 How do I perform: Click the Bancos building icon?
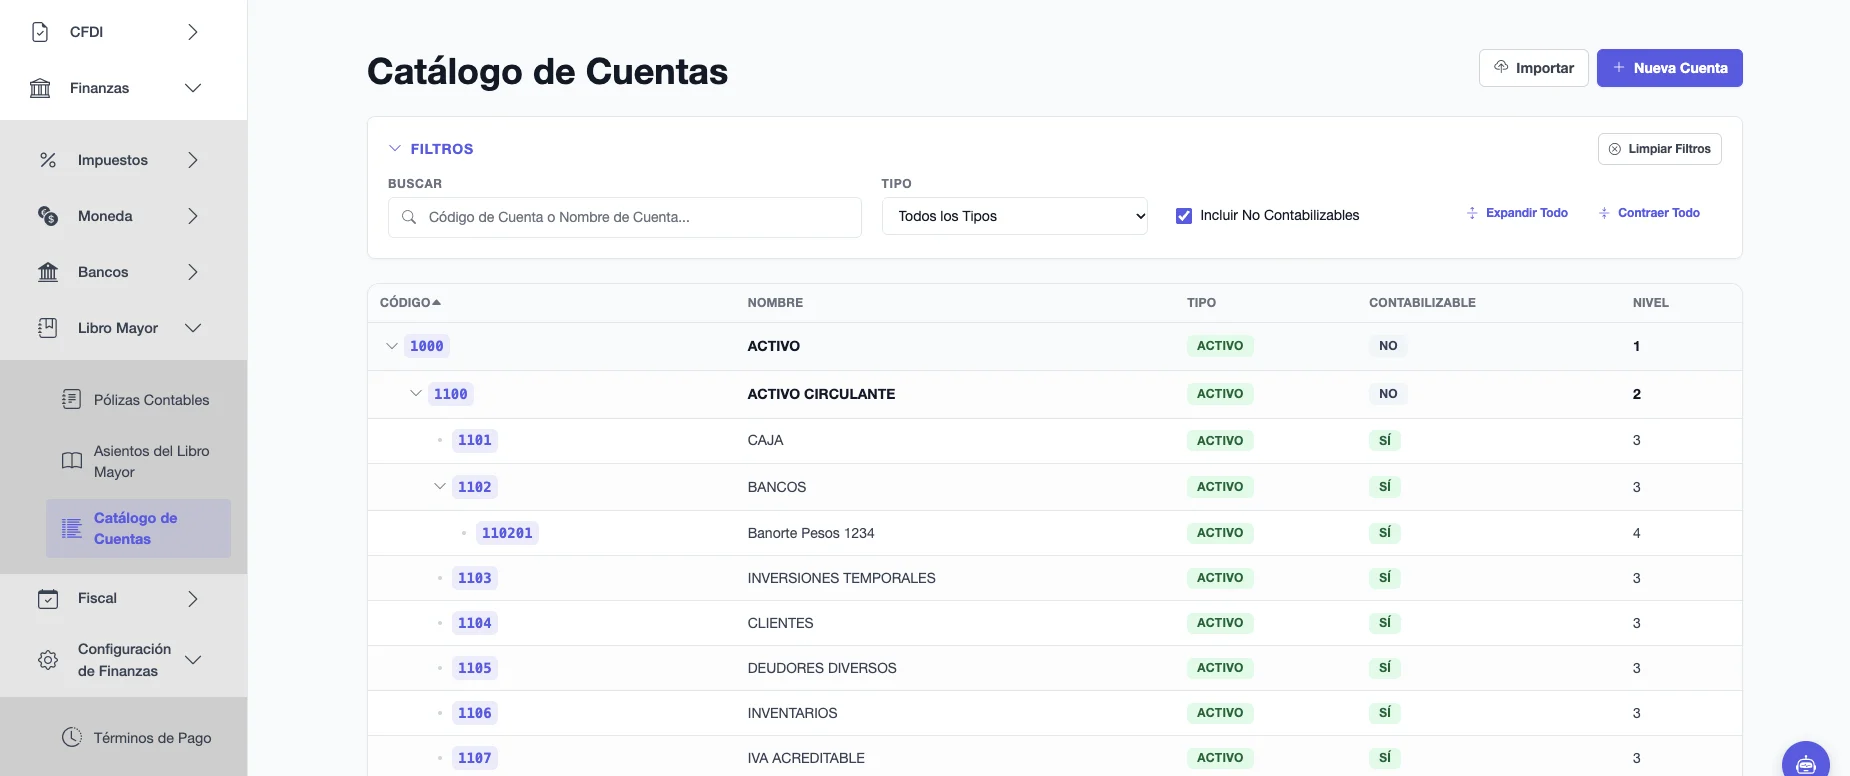[x=48, y=272]
